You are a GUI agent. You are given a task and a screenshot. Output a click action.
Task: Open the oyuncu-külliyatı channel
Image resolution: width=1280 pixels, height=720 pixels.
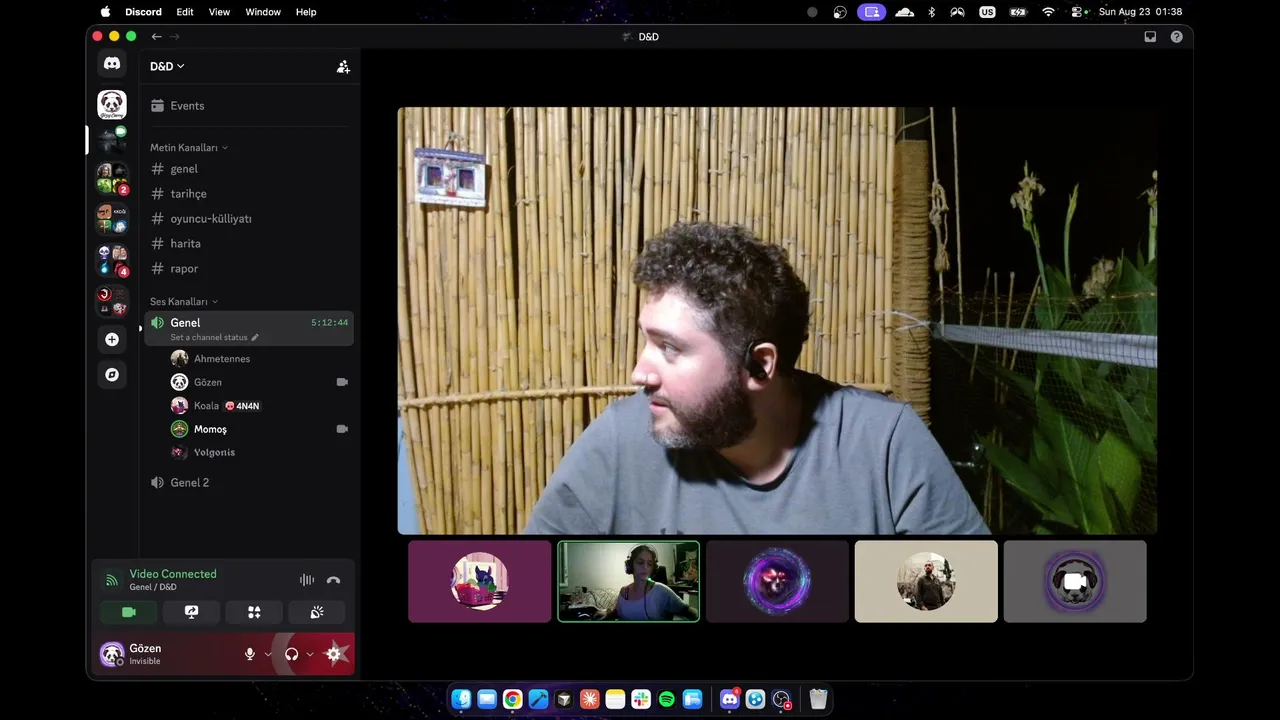pyautogui.click(x=250, y=219)
